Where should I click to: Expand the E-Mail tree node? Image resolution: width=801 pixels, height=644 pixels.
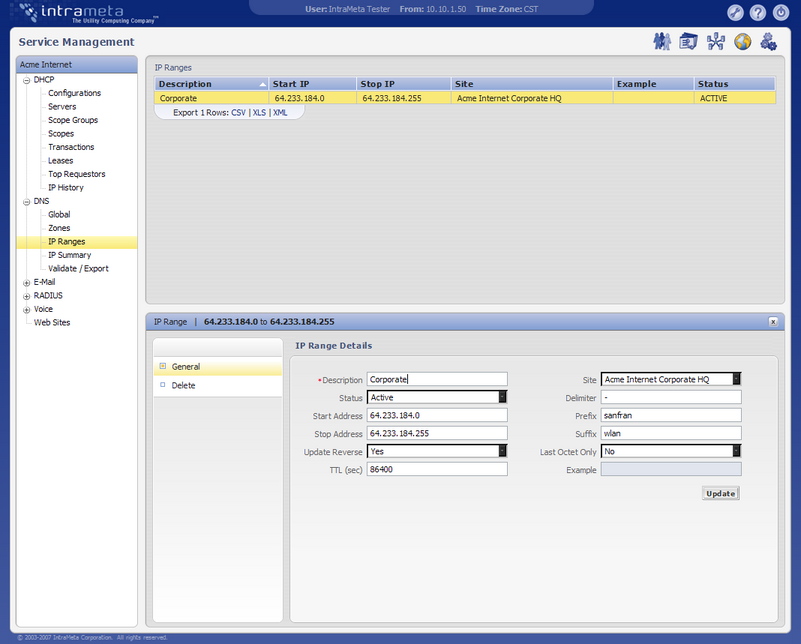tap(27, 282)
